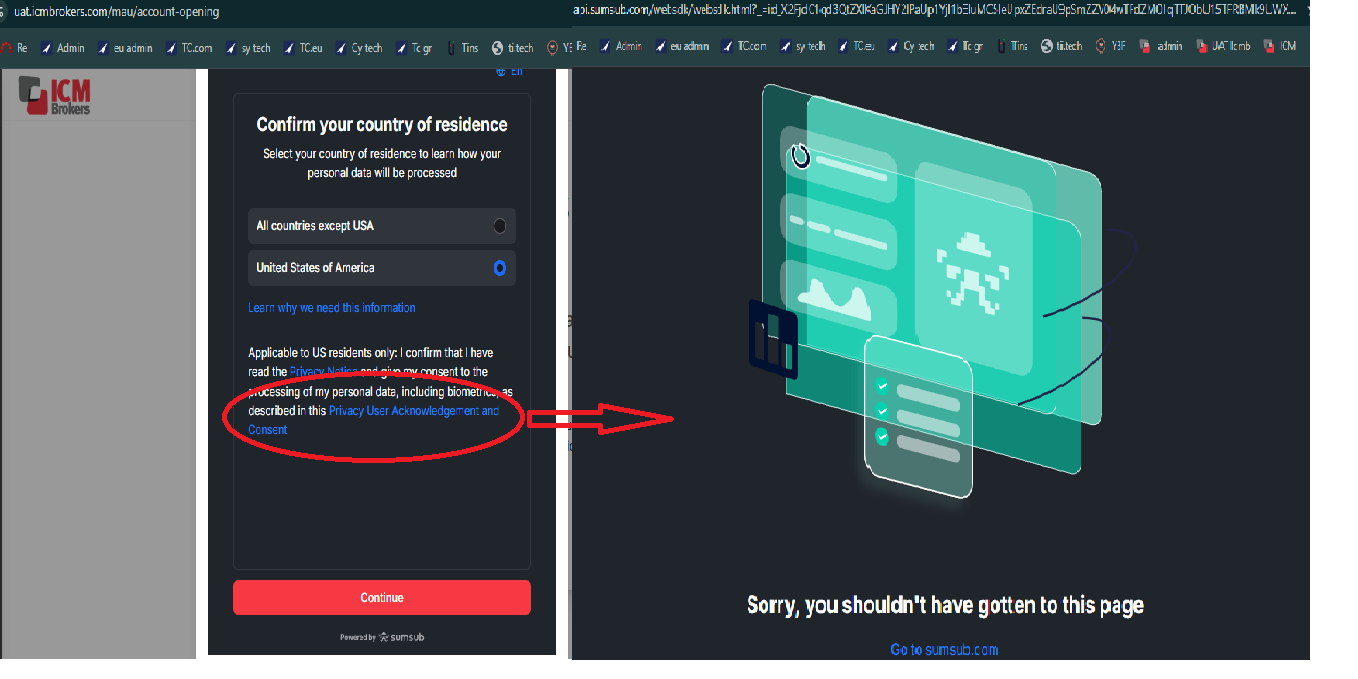This screenshot has width=1358, height=679.
Task: Open the Y3F bookmark in right window
Action: click(1111, 46)
